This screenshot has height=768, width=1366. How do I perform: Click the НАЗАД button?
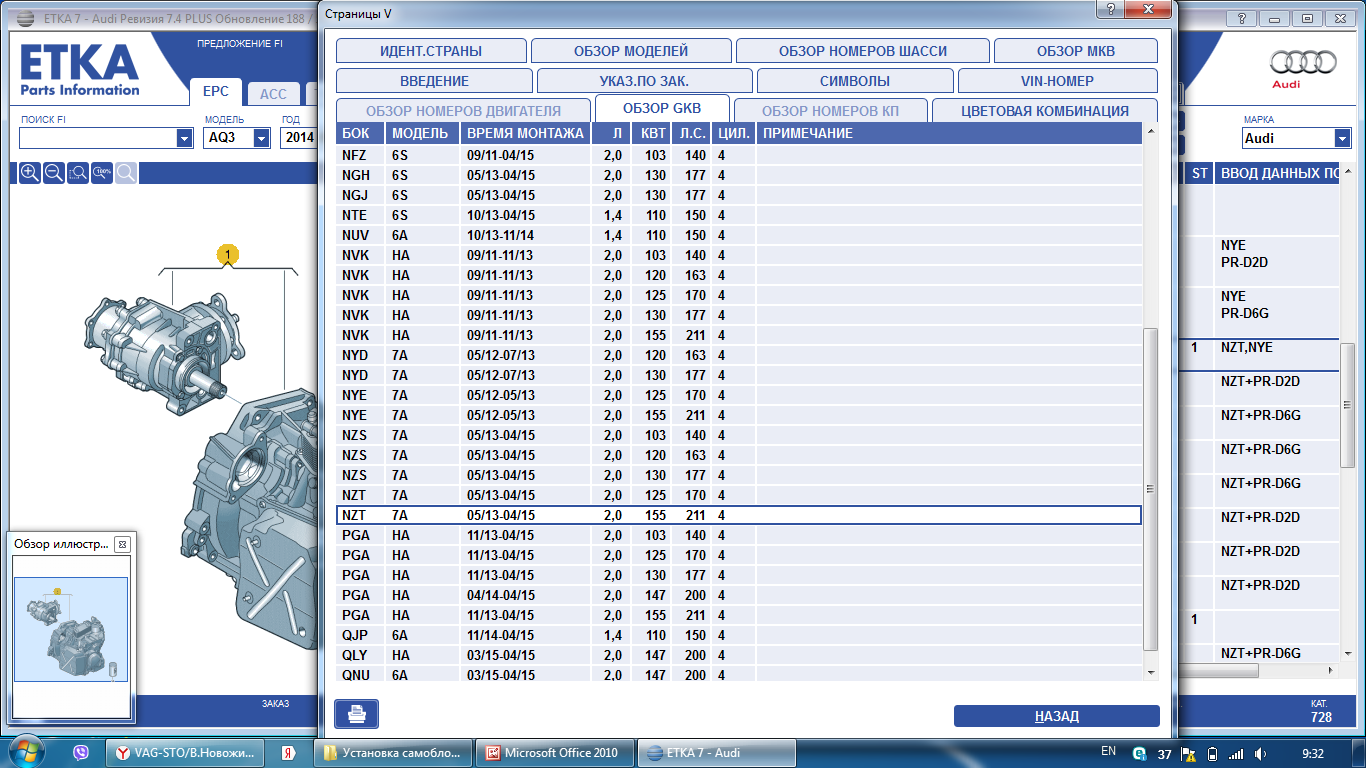tap(1057, 716)
